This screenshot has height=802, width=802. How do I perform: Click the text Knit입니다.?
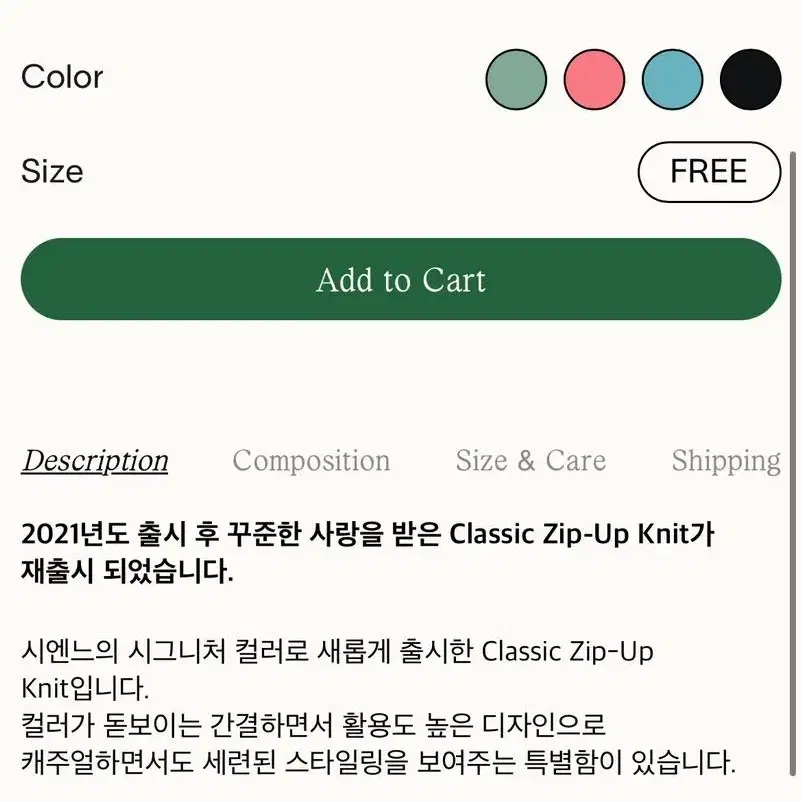(85, 688)
